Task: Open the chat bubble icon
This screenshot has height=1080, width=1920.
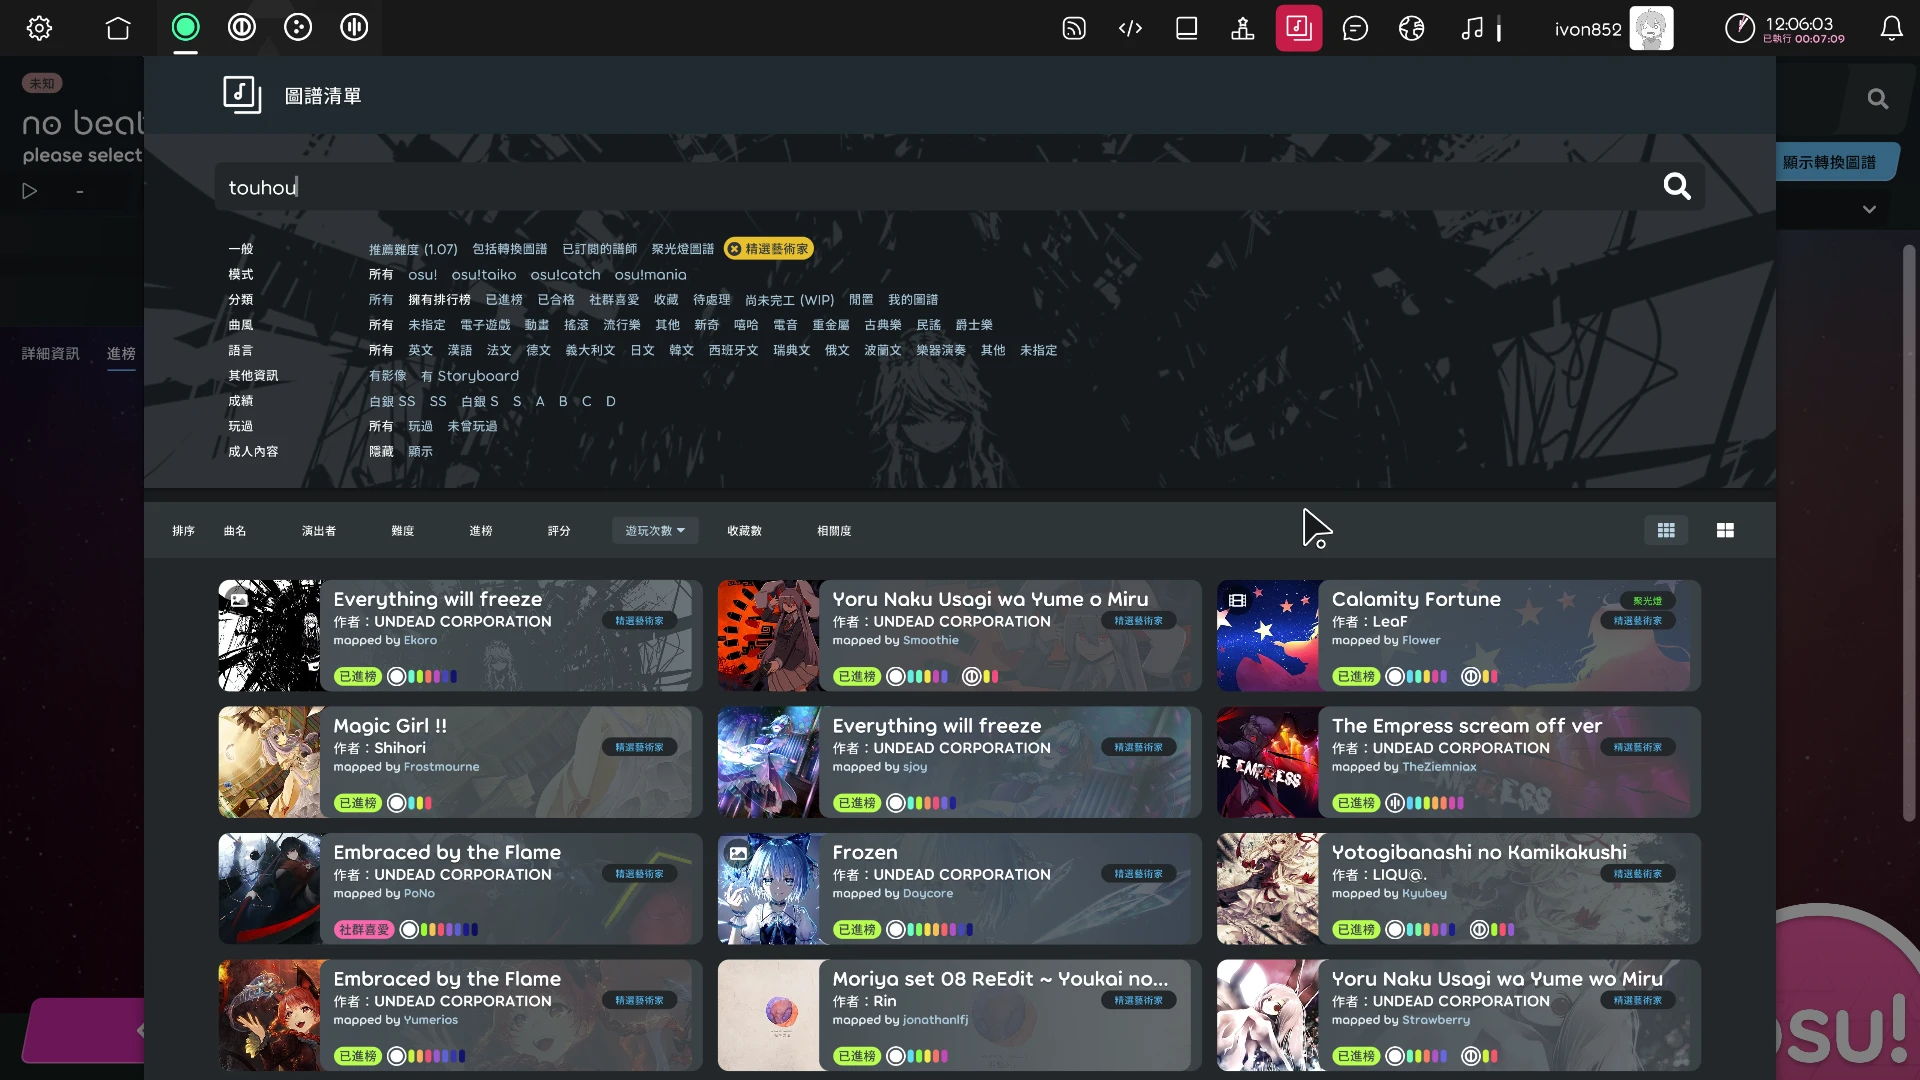Action: point(1355,28)
